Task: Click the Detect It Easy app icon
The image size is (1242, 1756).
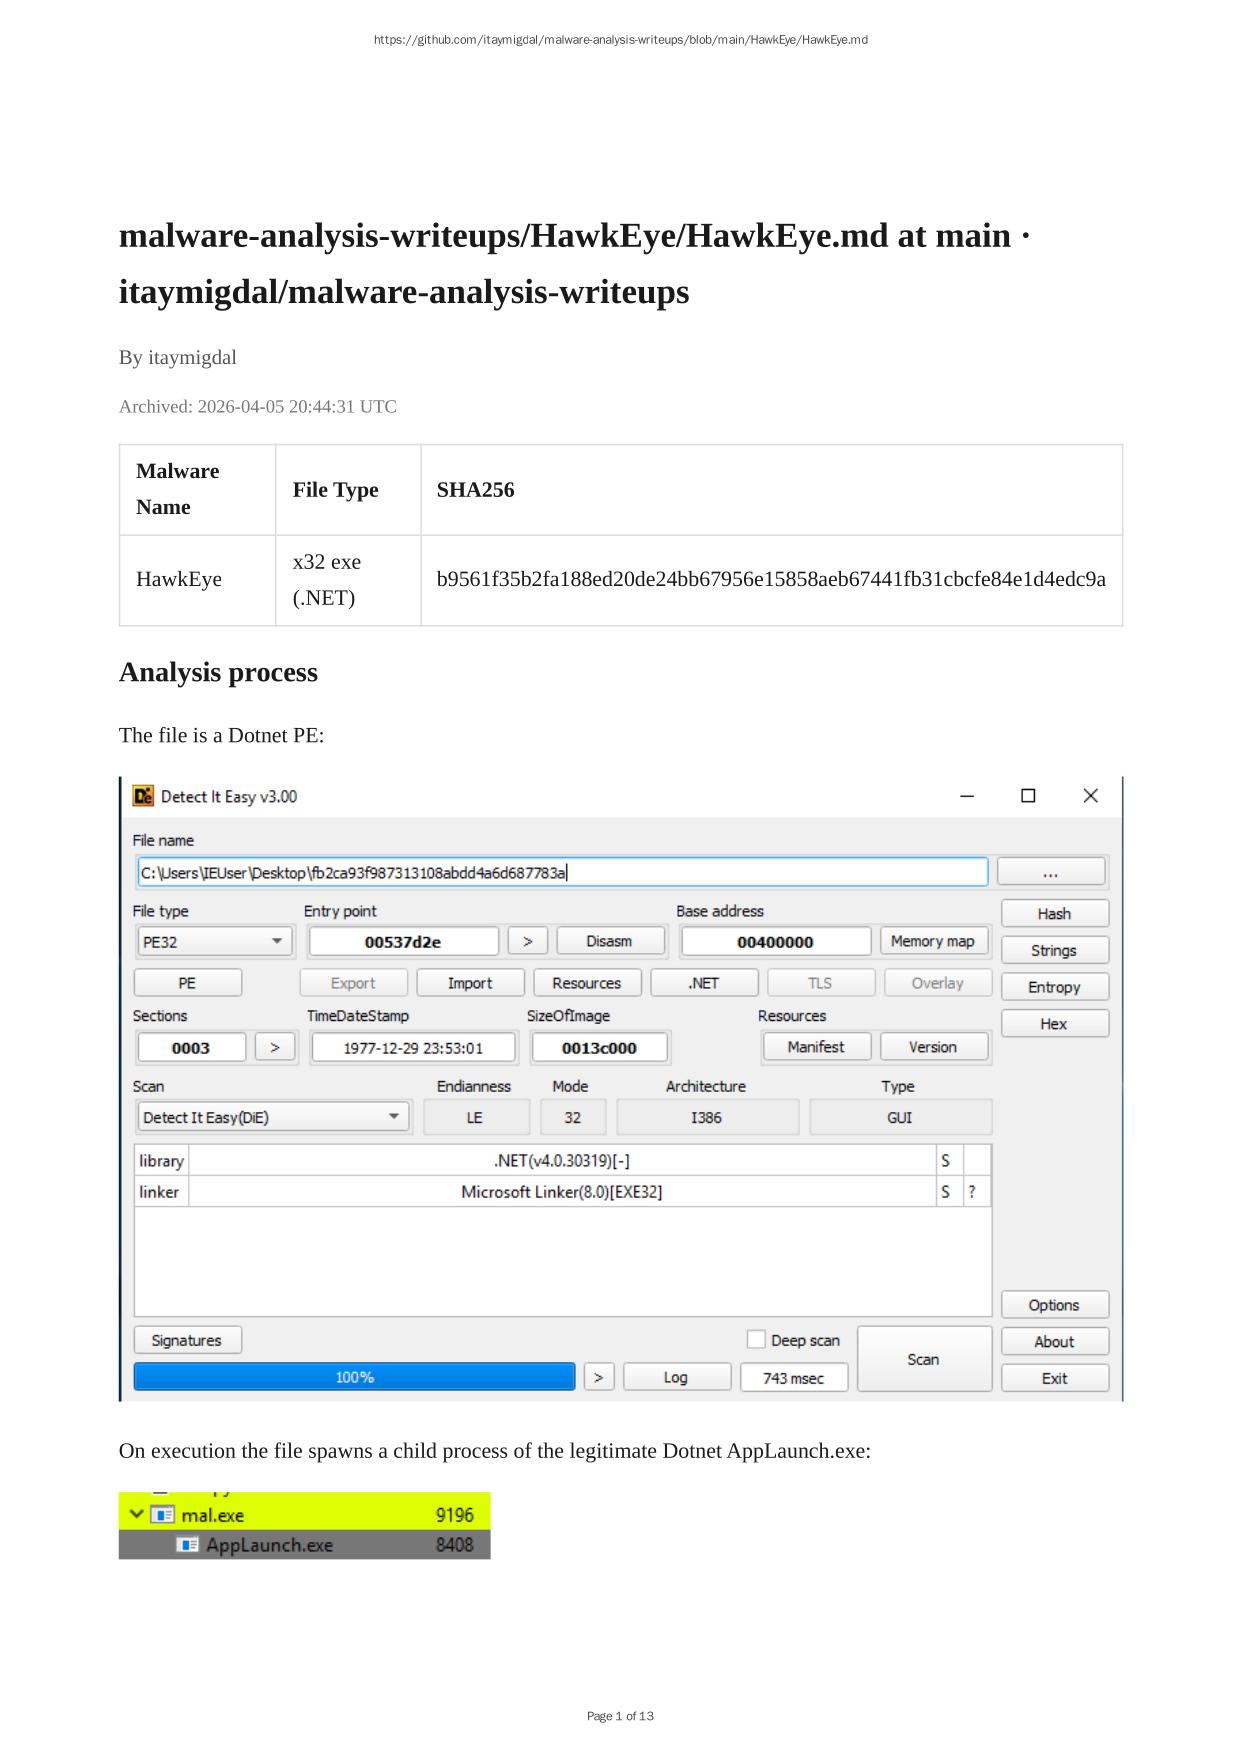Action: pos(143,796)
